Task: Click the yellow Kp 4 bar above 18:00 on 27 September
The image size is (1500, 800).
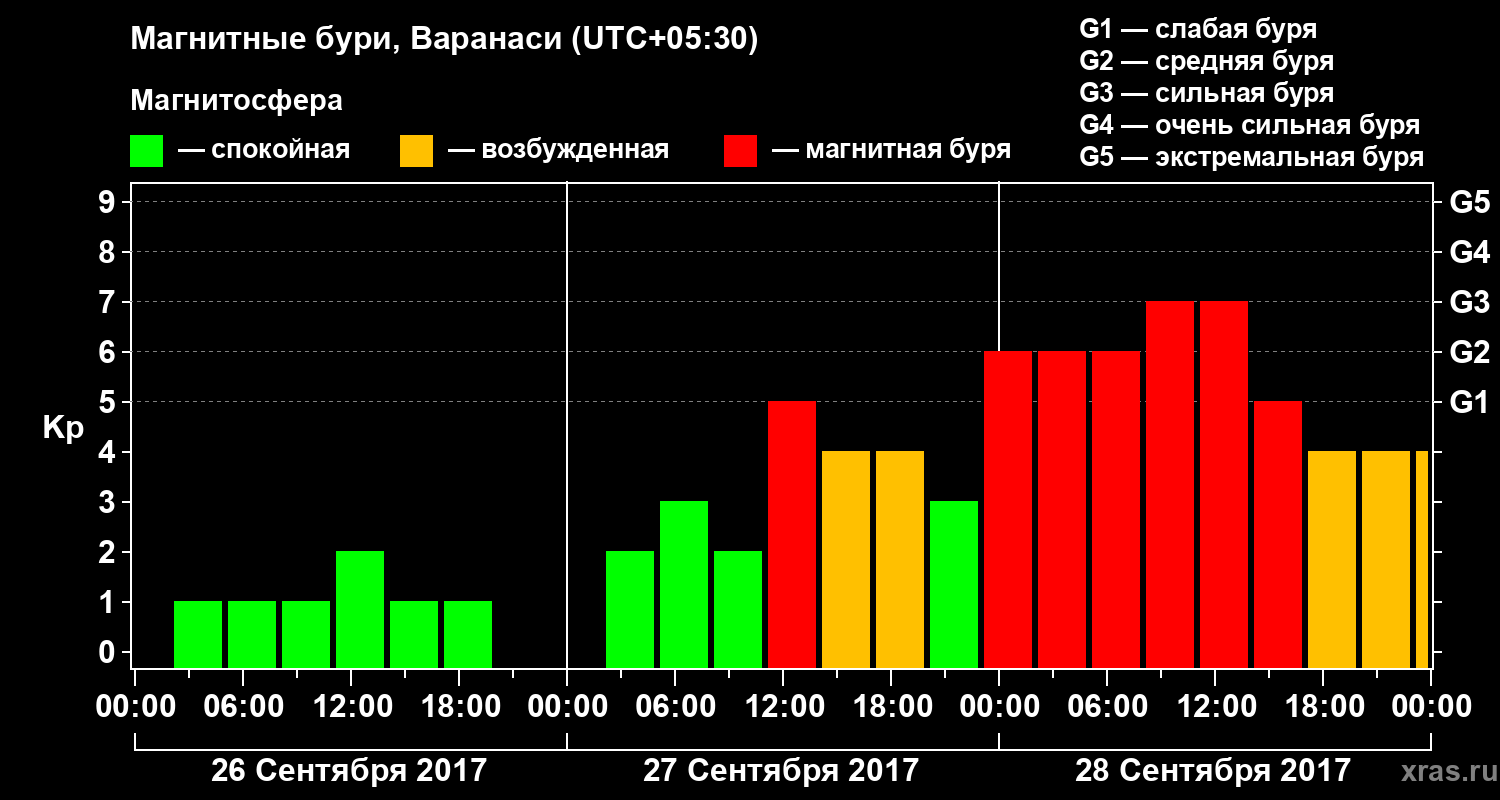Action: coord(900,559)
